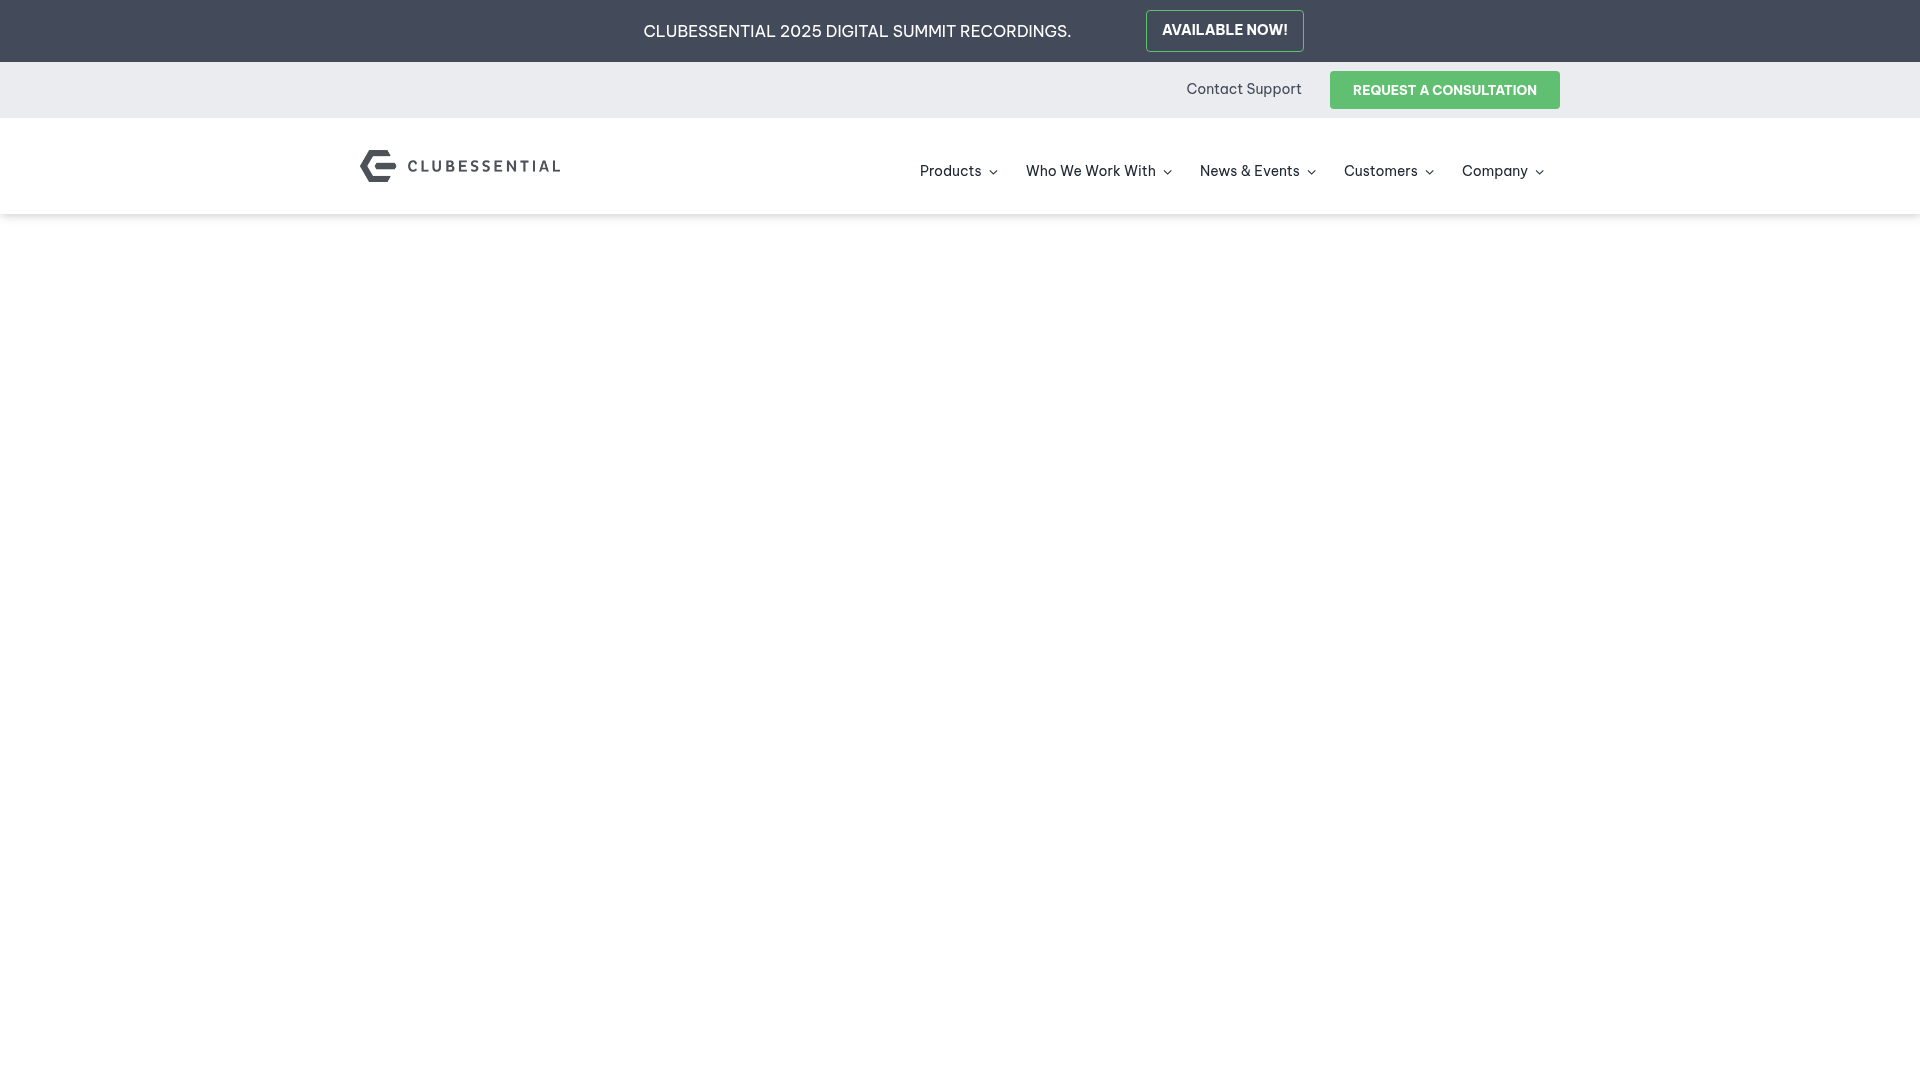Expand the Customers dropdown chevron
1920x1080 pixels.
point(1429,172)
